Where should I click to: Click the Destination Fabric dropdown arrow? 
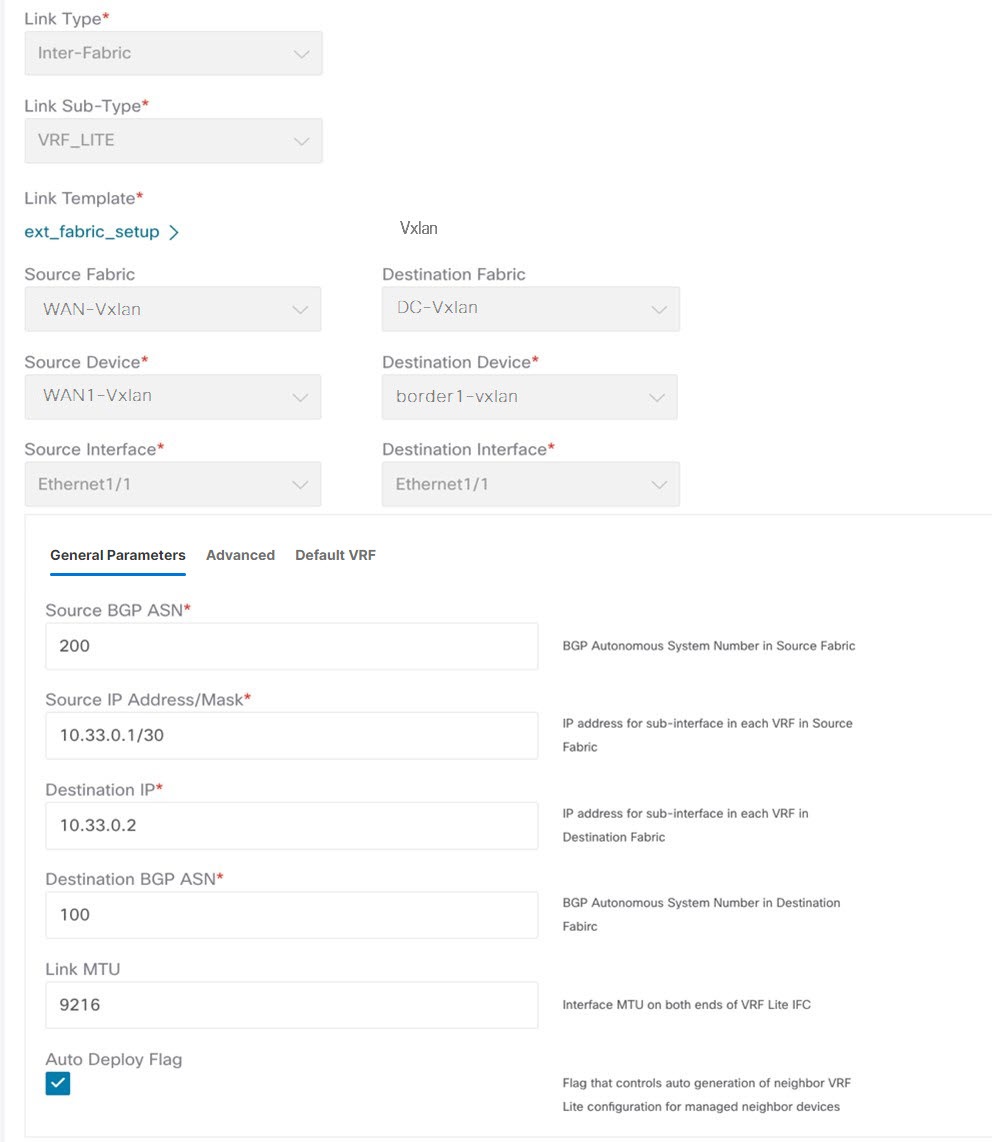[x=659, y=309]
